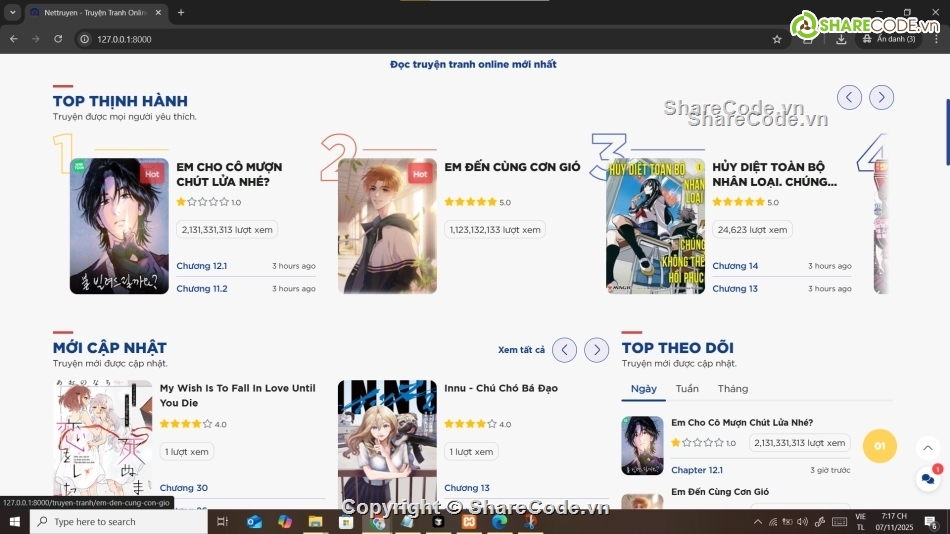Show hidden system tray icons

(x=758, y=522)
